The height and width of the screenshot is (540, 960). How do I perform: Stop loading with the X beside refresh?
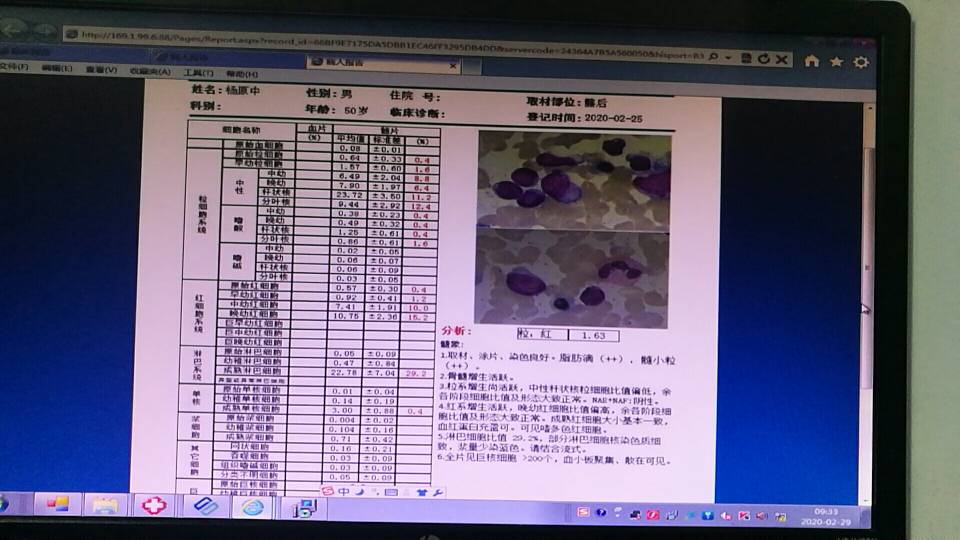click(782, 59)
